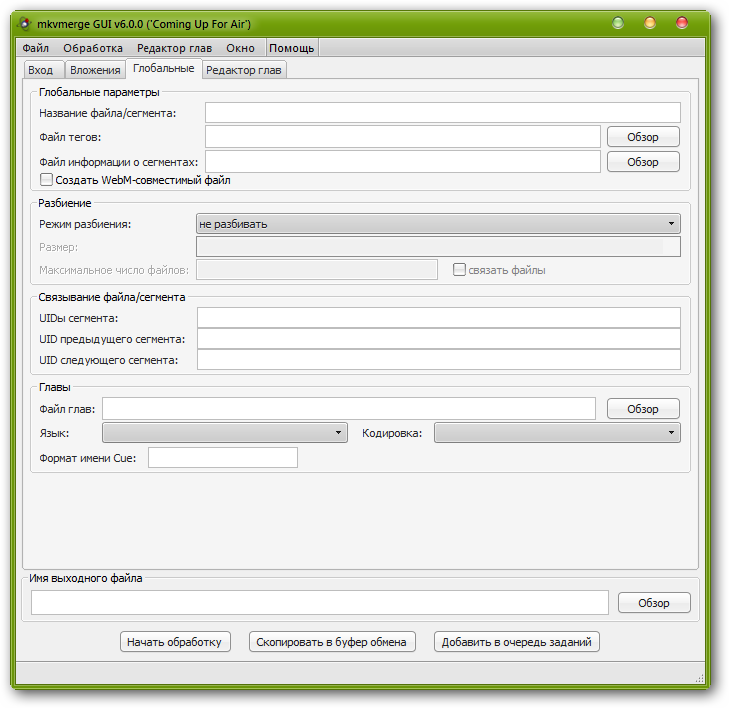This screenshot has width=729, height=708.
Task: Open the Обработка menu
Action: coord(93,48)
